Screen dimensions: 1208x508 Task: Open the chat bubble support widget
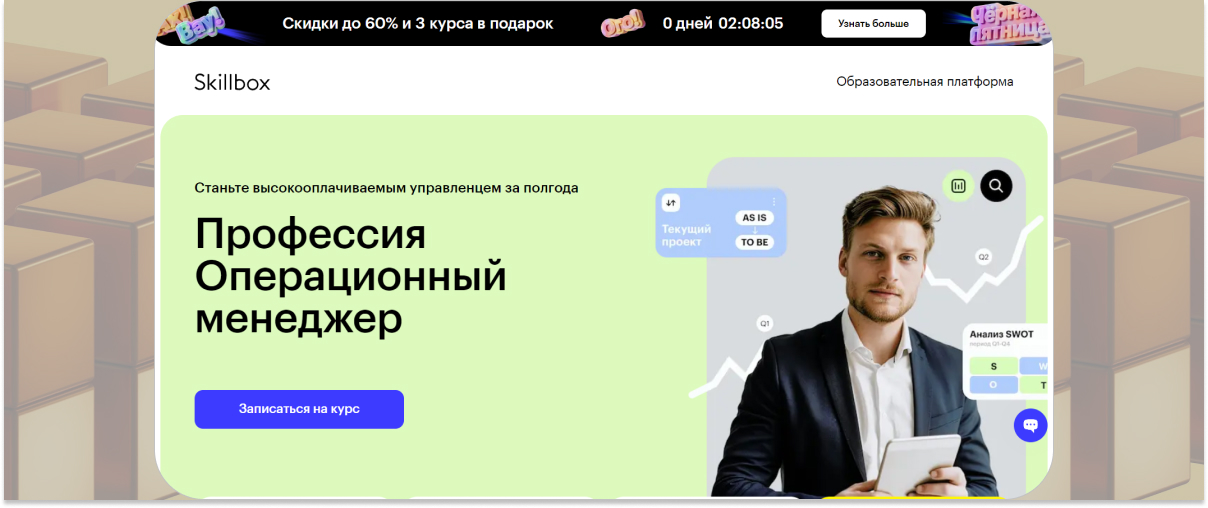(x=1030, y=425)
